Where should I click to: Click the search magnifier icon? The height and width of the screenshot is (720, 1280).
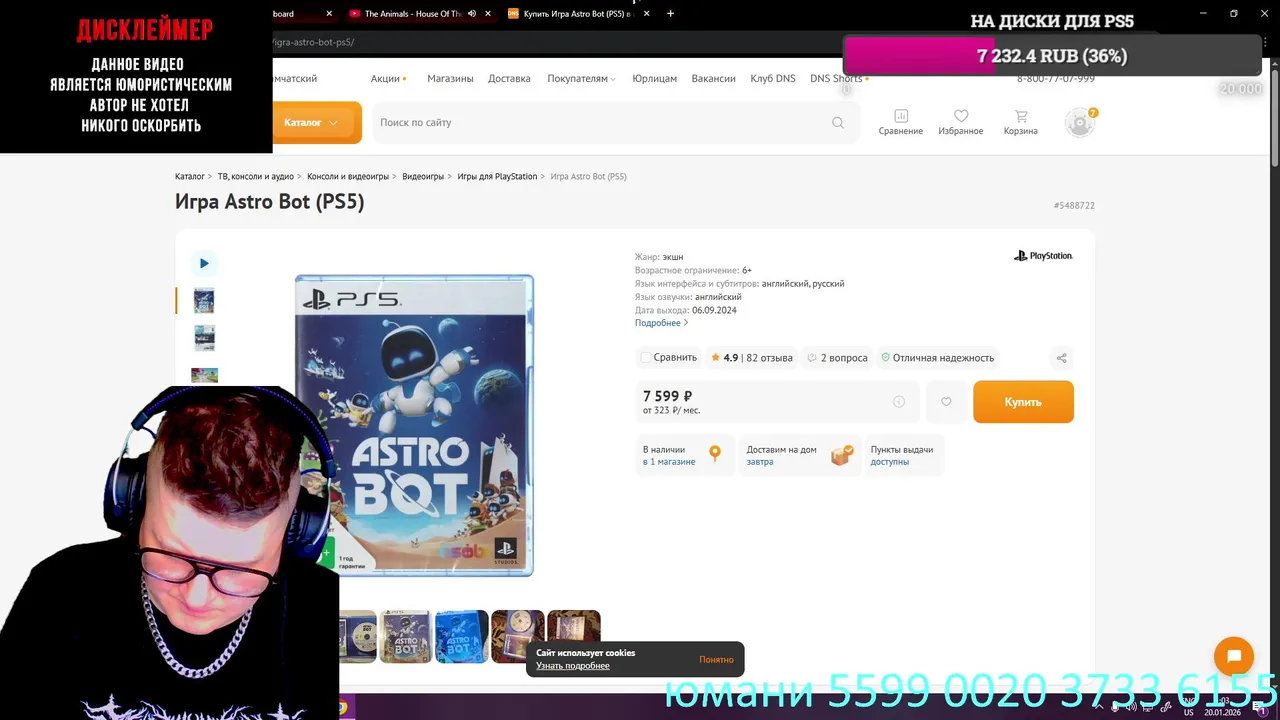(x=837, y=123)
